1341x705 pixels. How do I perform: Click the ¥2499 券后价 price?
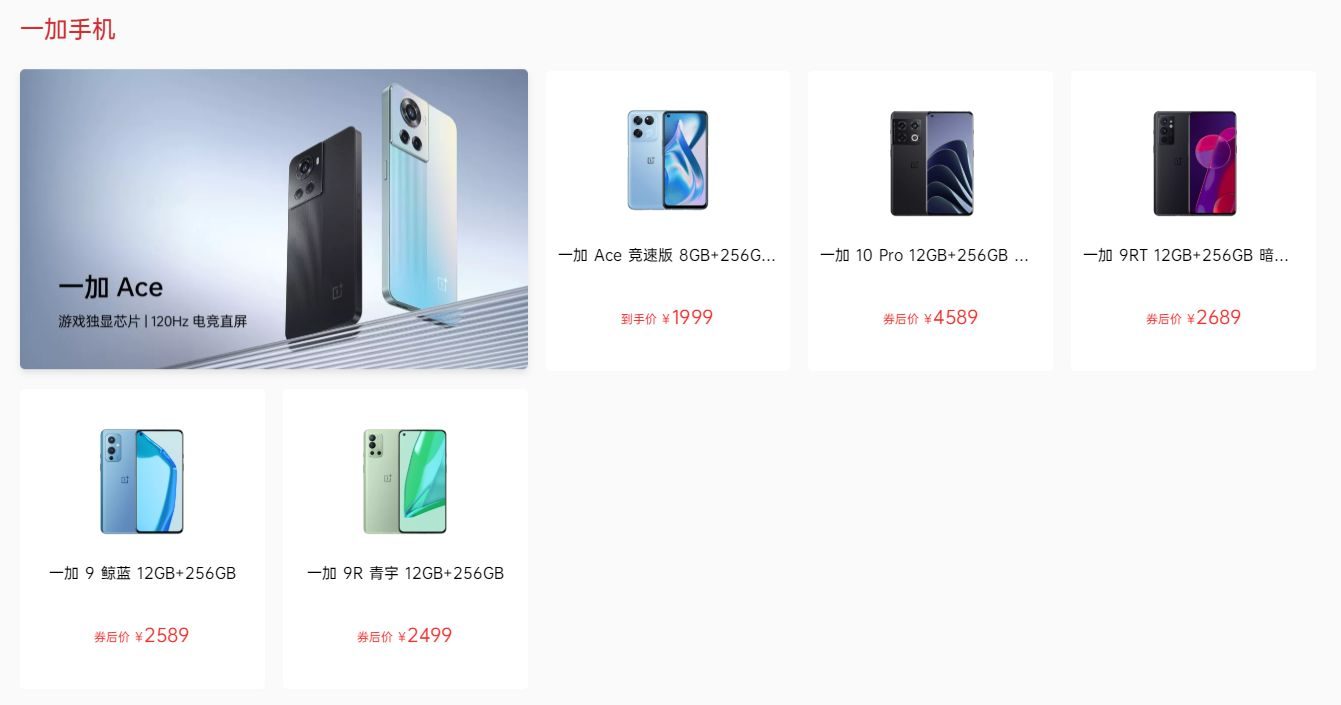405,636
